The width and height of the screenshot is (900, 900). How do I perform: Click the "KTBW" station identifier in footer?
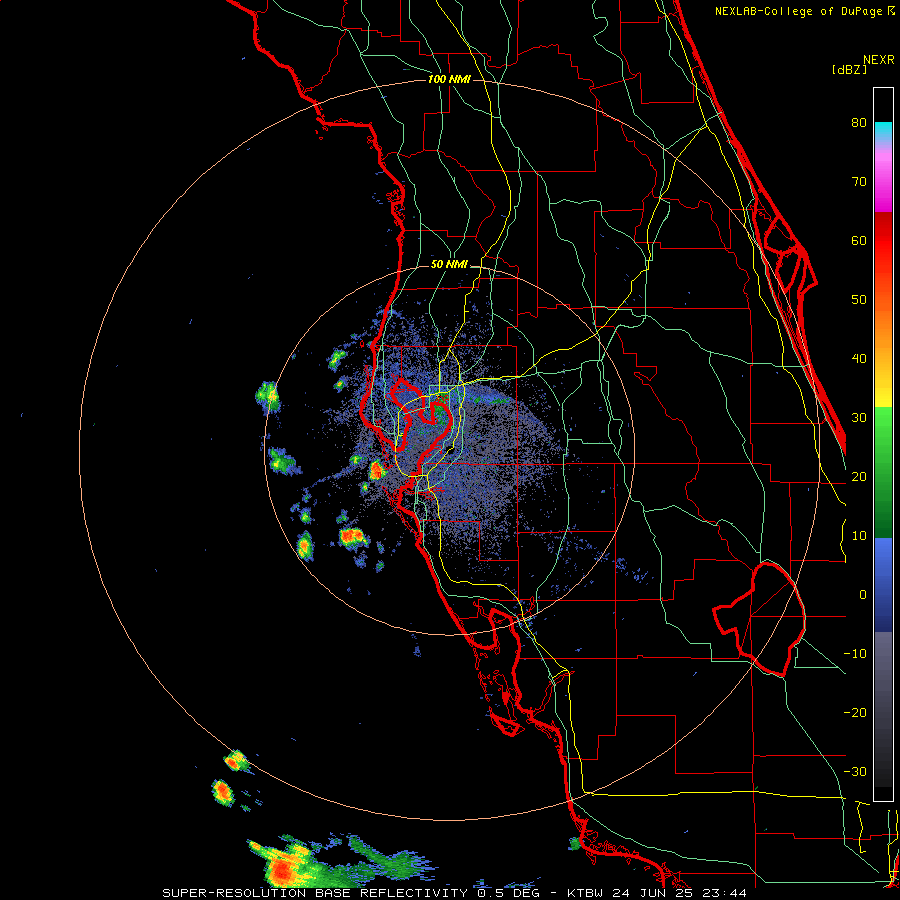[587, 893]
